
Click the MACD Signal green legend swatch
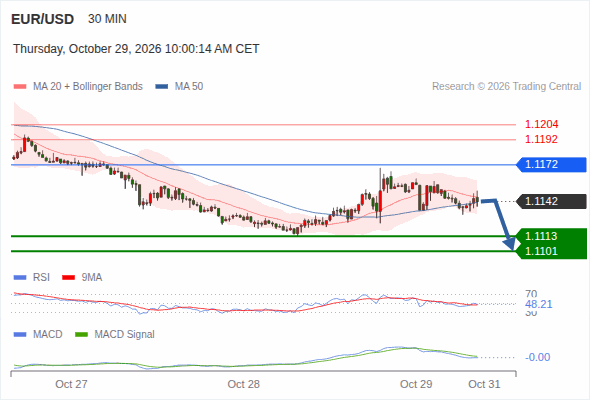pyautogui.click(x=81, y=335)
